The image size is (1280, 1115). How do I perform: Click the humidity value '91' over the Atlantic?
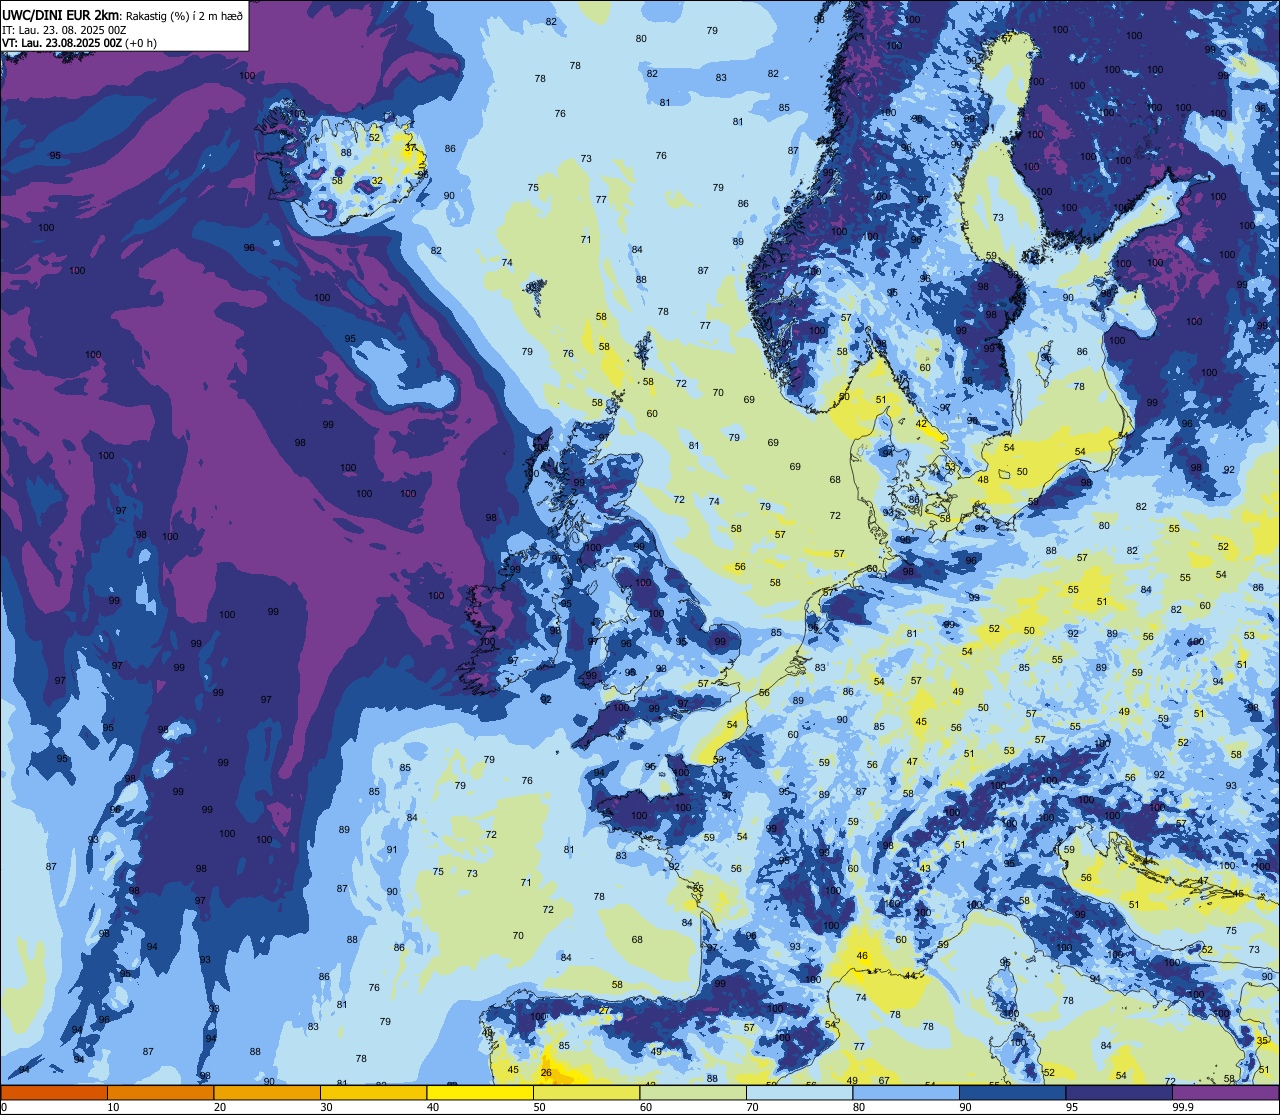[392, 850]
